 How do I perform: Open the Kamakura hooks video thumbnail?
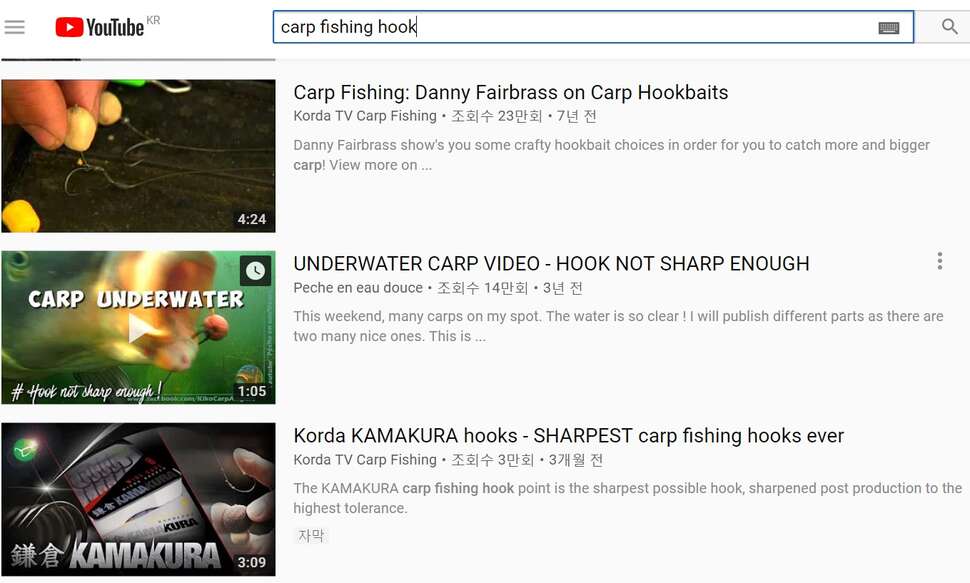pos(139,499)
